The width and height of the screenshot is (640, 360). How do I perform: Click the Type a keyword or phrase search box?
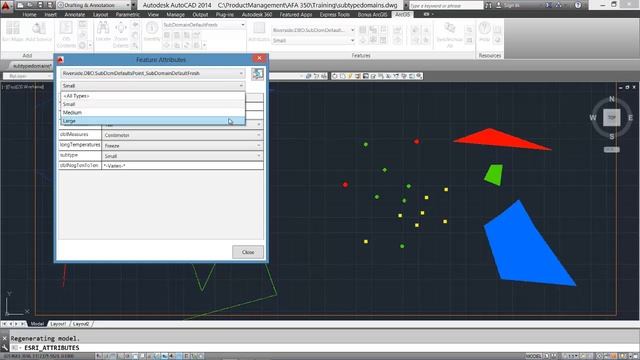446,5
